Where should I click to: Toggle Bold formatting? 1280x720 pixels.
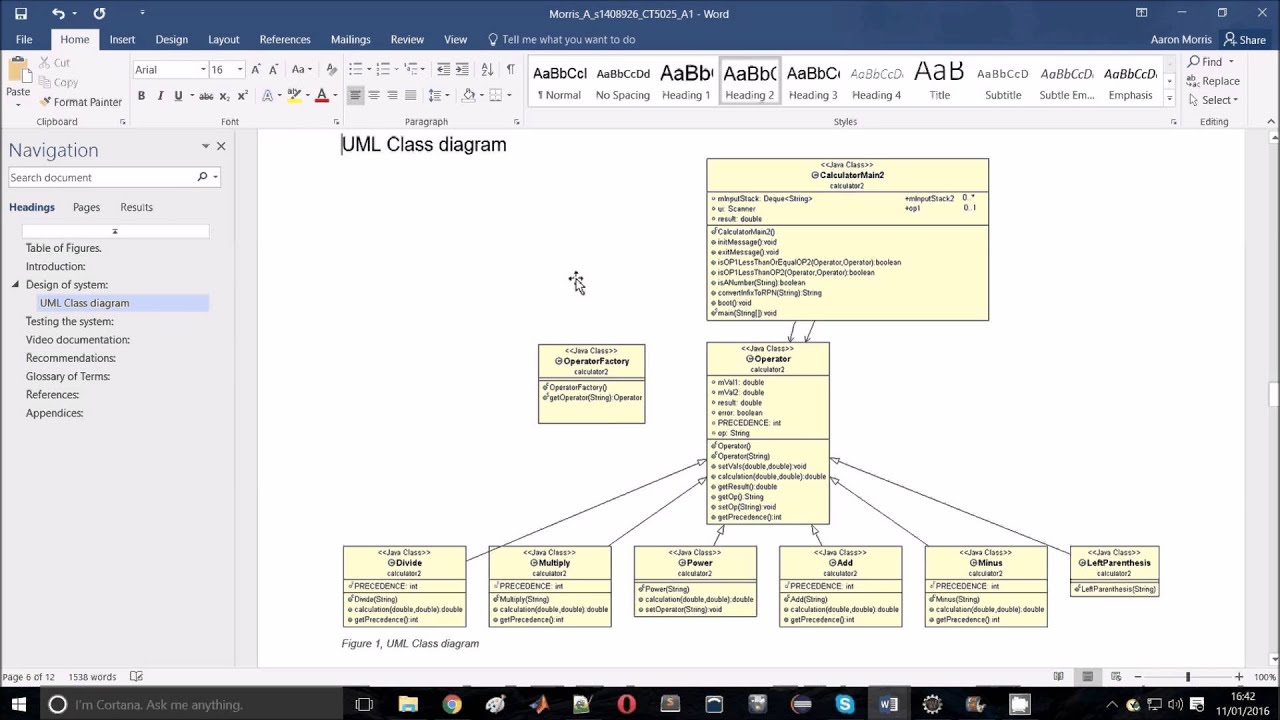141,96
